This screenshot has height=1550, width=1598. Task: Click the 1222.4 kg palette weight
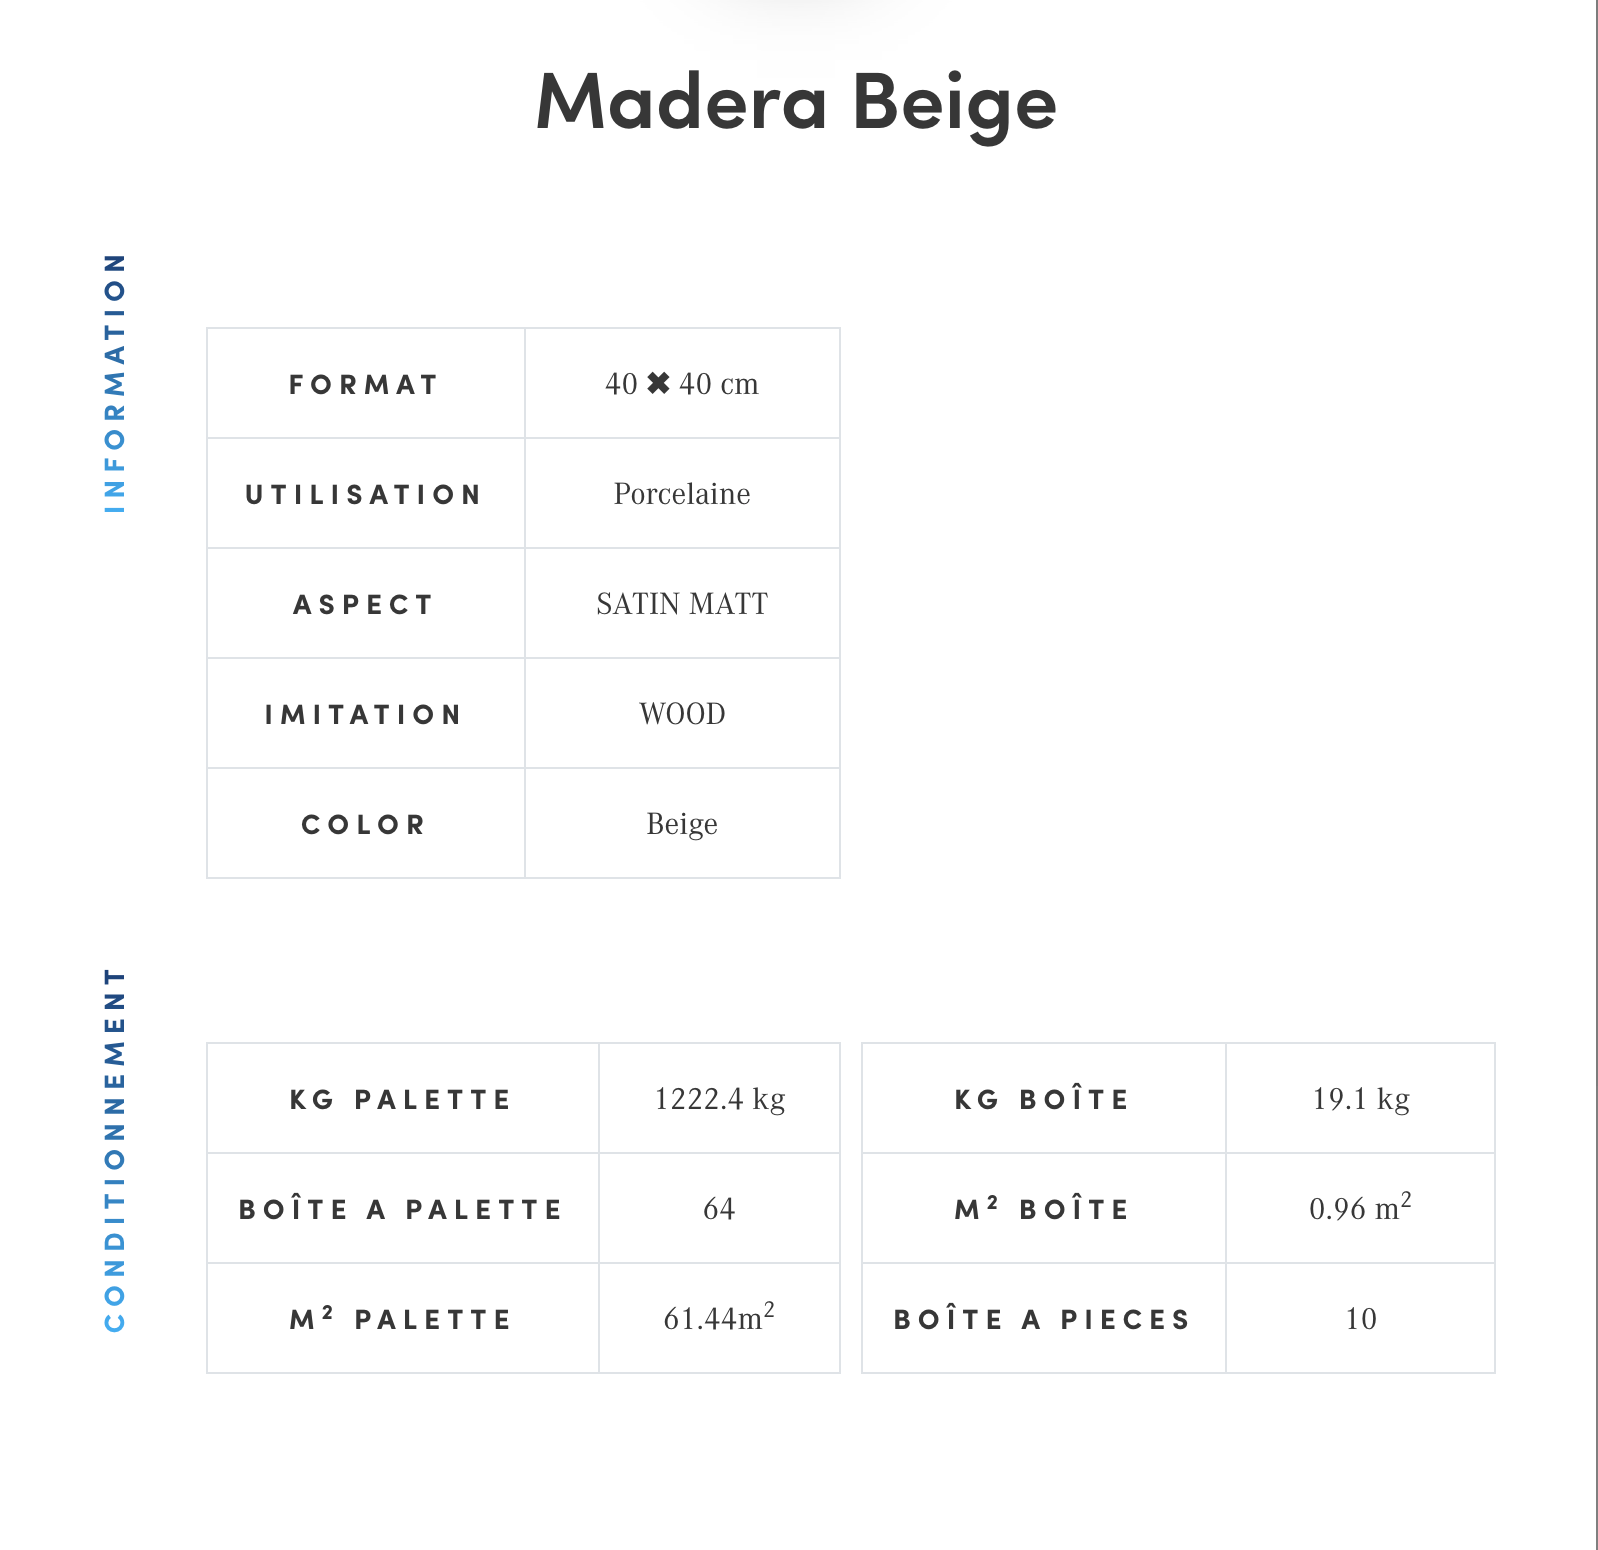pyautogui.click(x=719, y=1099)
